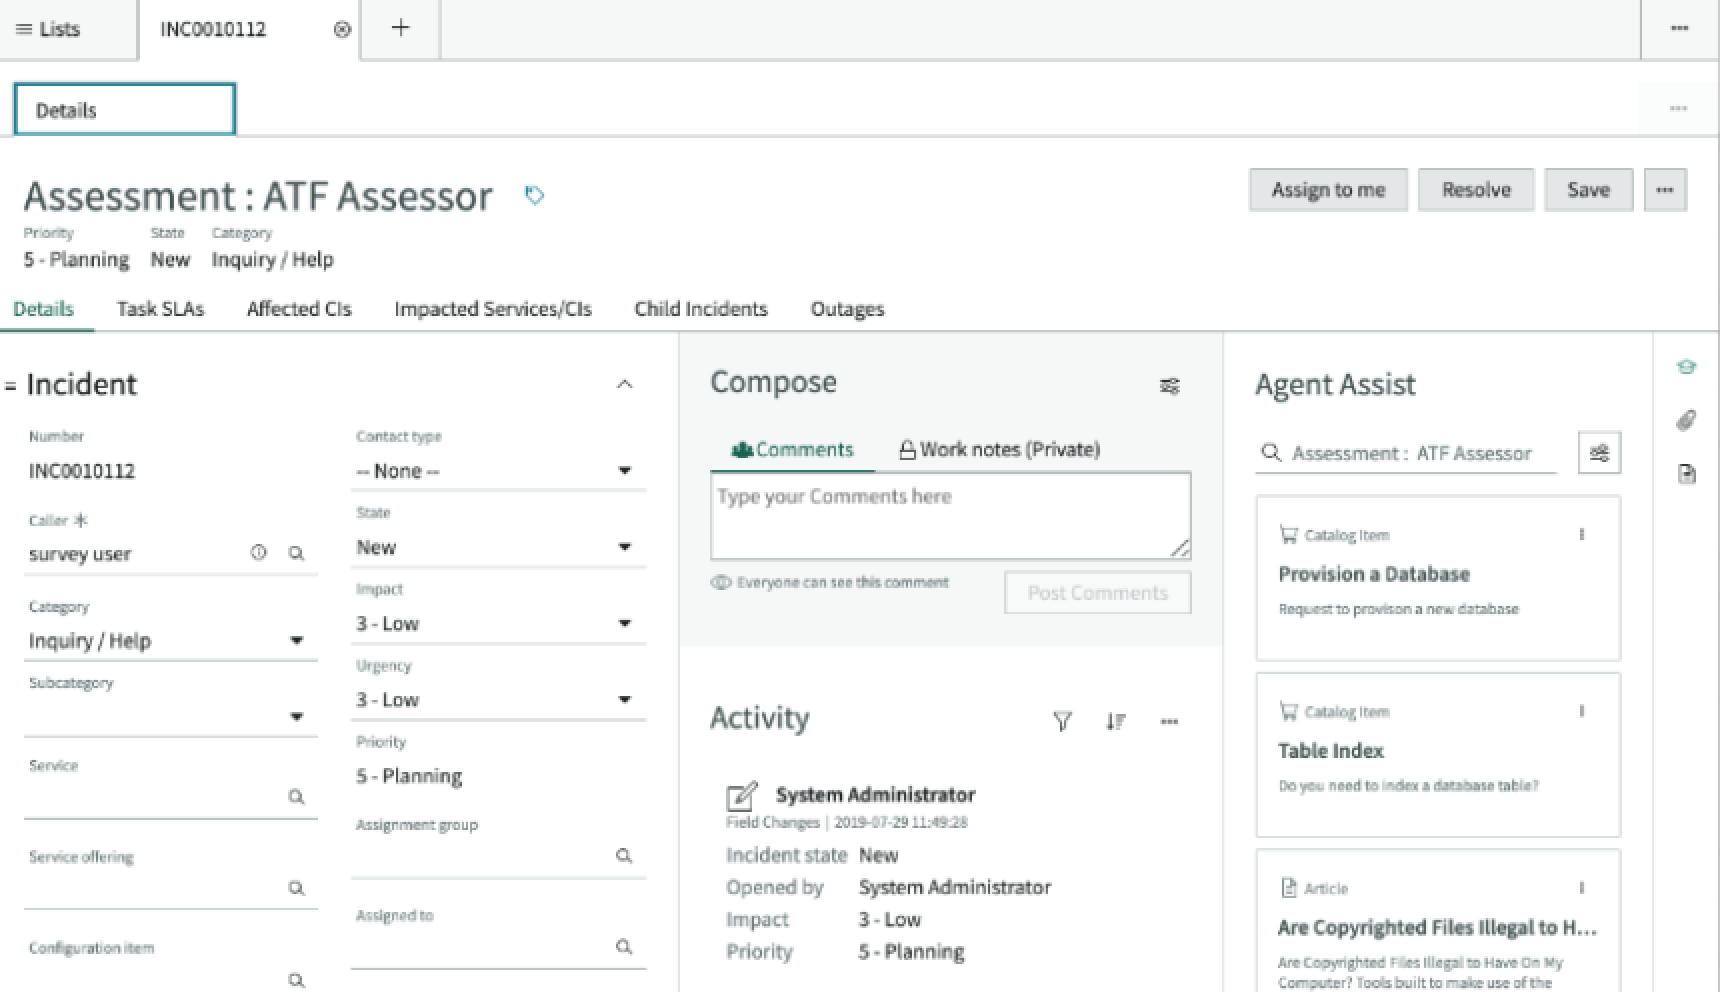Open the Provision a Database catalog item options menu

tap(1581, 535)
